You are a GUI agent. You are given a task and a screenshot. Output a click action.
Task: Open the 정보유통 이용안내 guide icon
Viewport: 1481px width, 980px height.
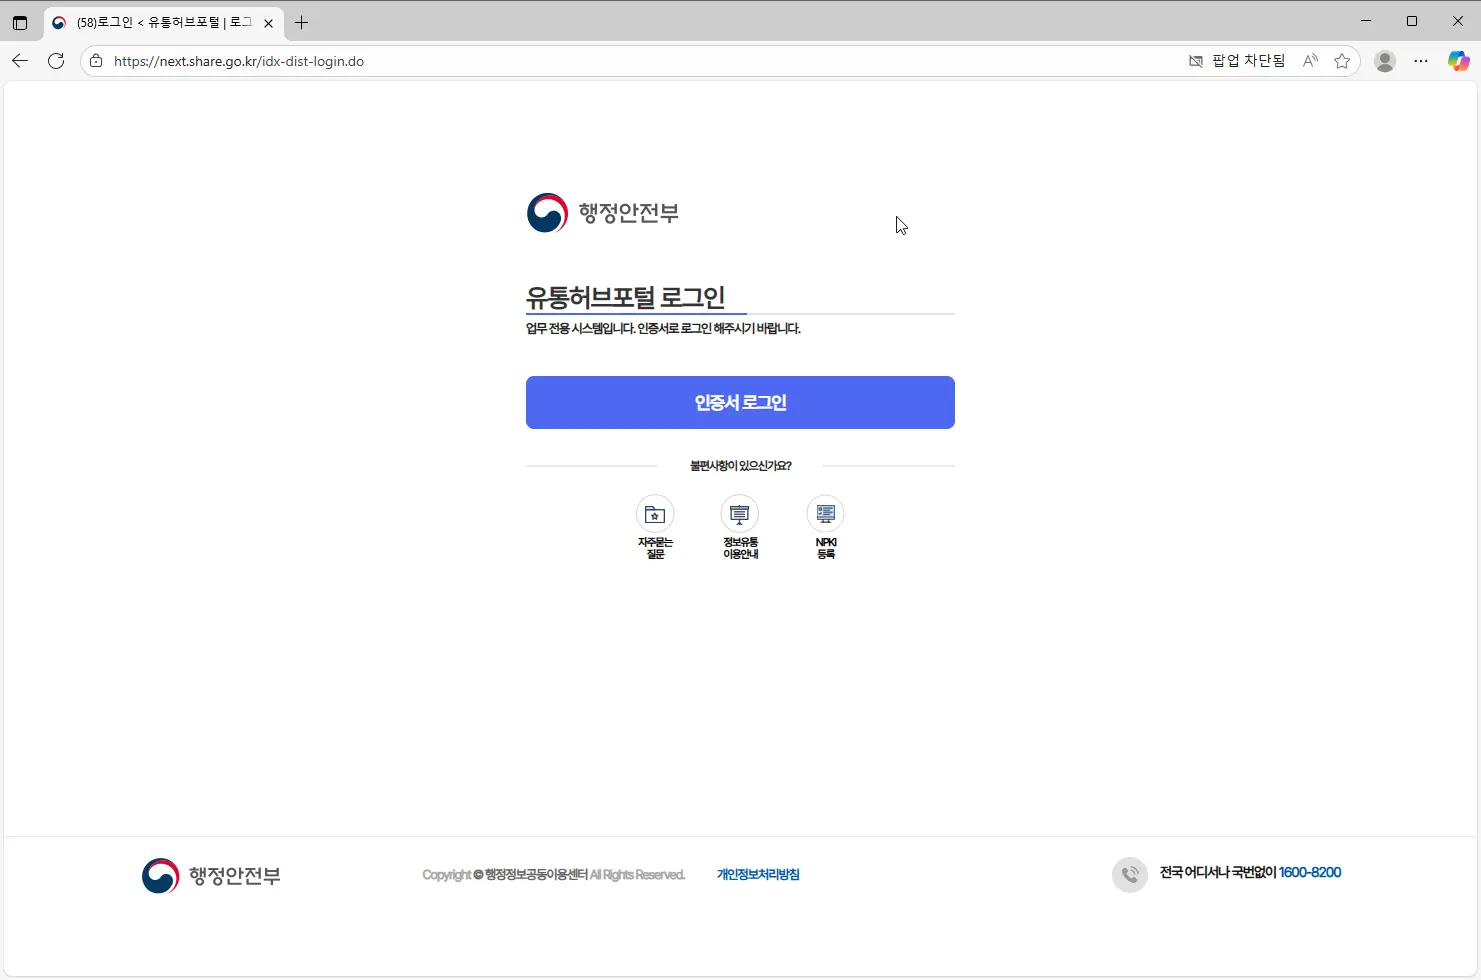(x=740, y=514)
